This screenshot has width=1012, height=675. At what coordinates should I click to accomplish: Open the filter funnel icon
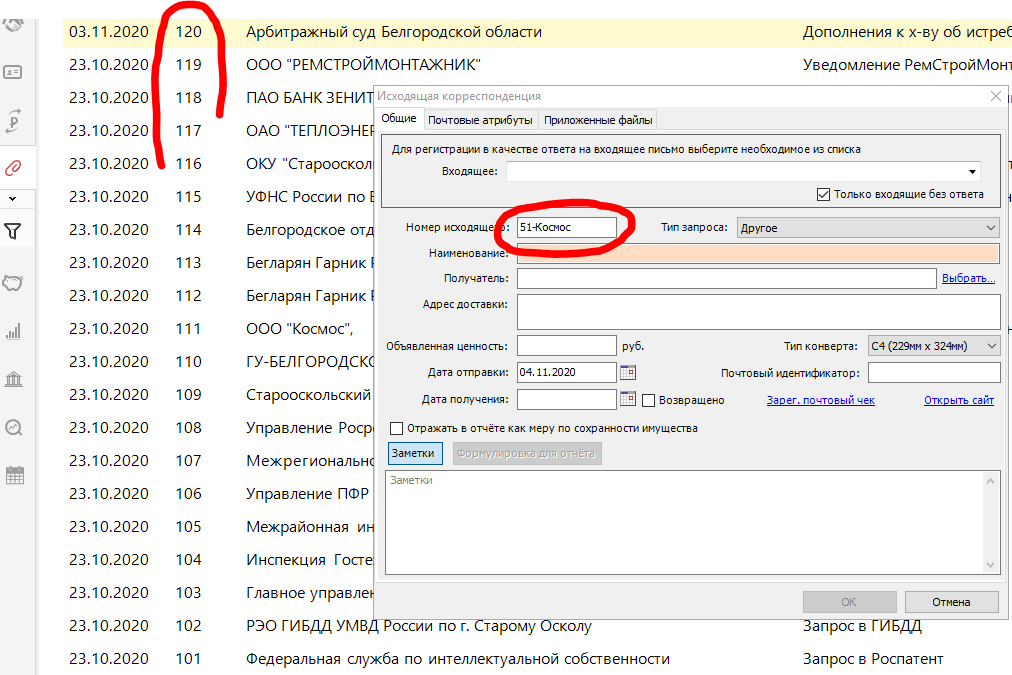[14, 232]
